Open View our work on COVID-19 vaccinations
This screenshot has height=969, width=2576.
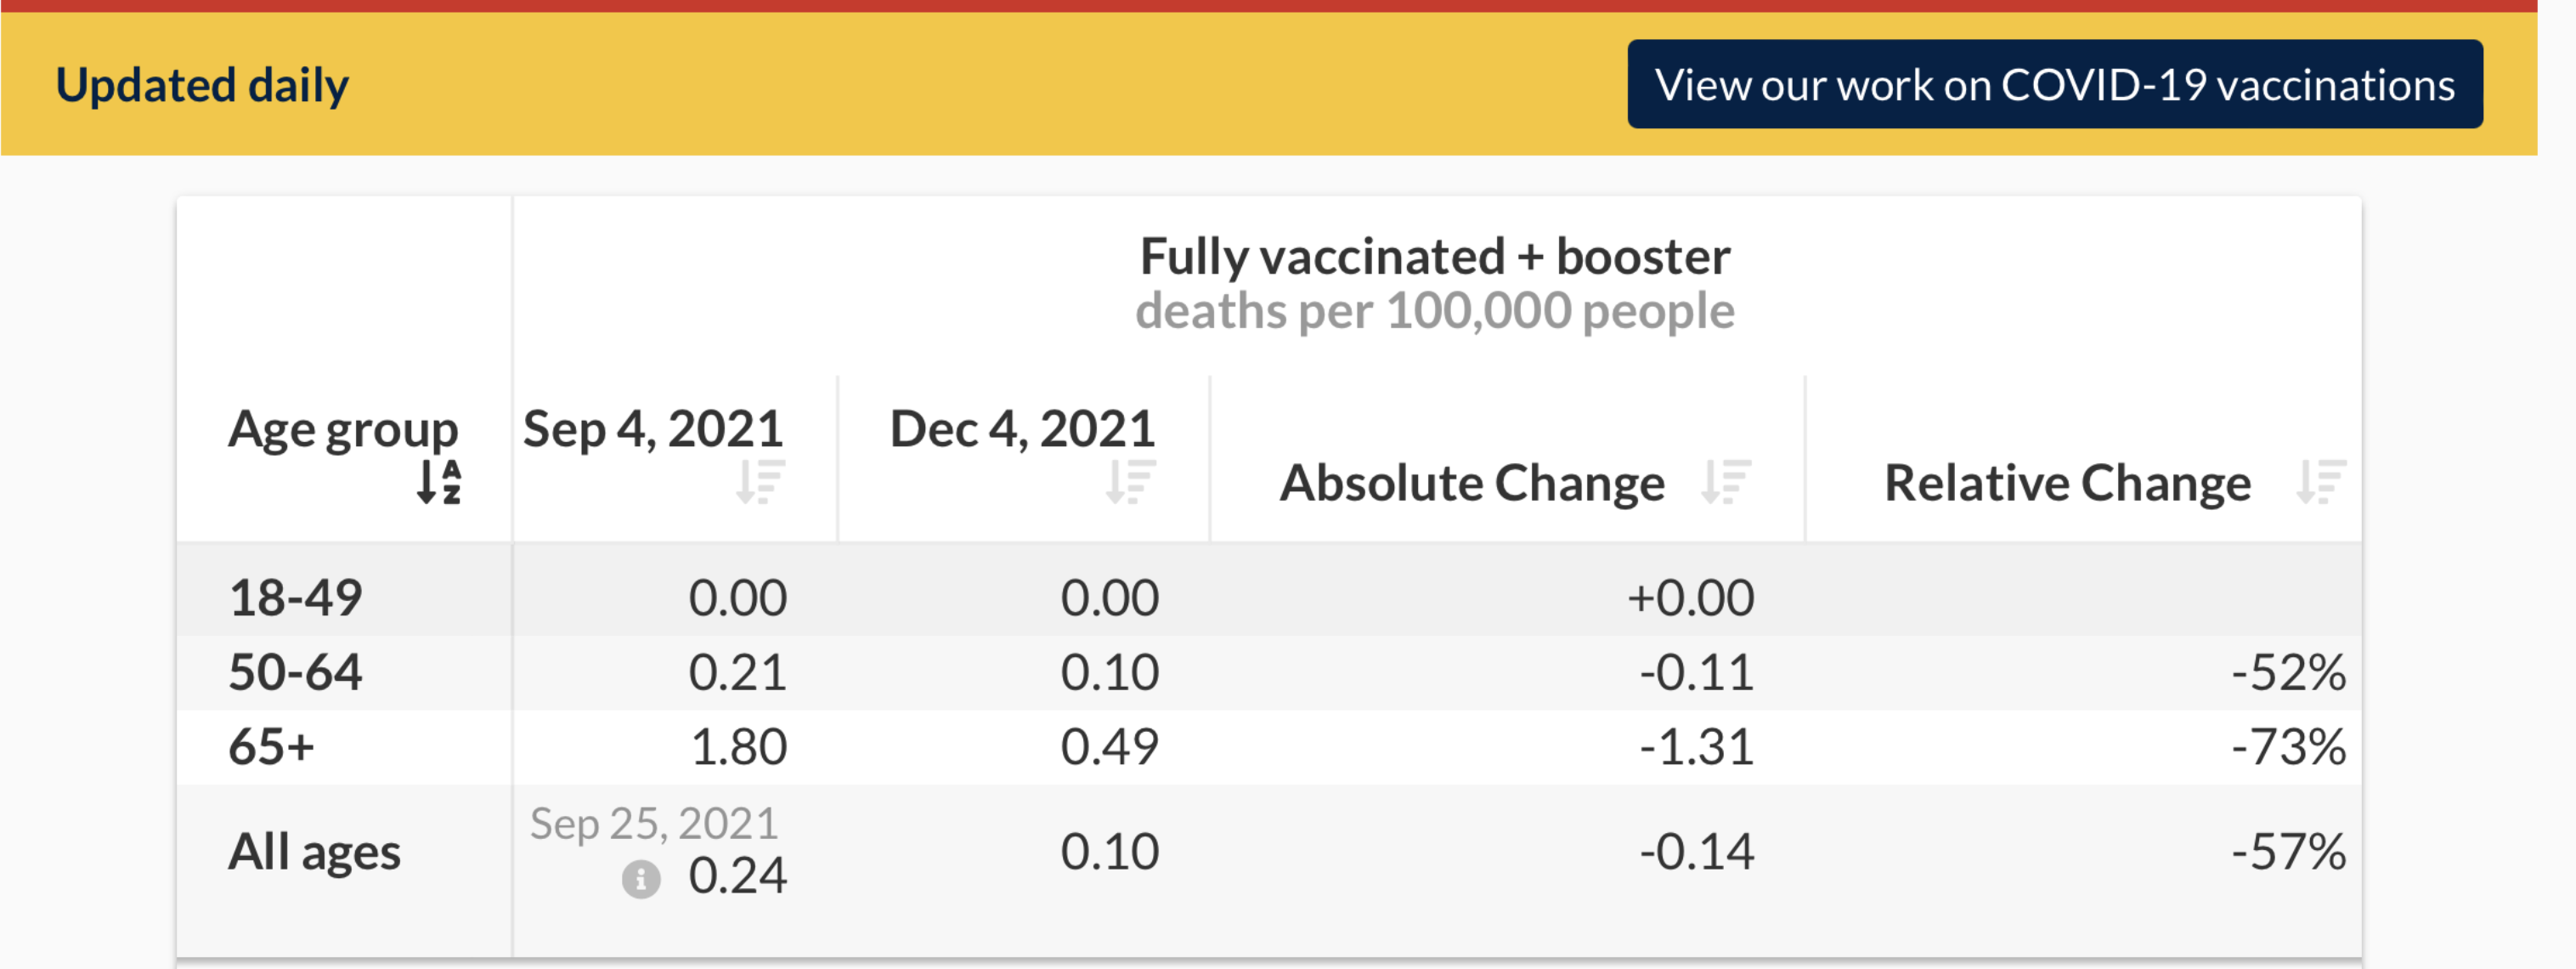tap(2054, 85)
